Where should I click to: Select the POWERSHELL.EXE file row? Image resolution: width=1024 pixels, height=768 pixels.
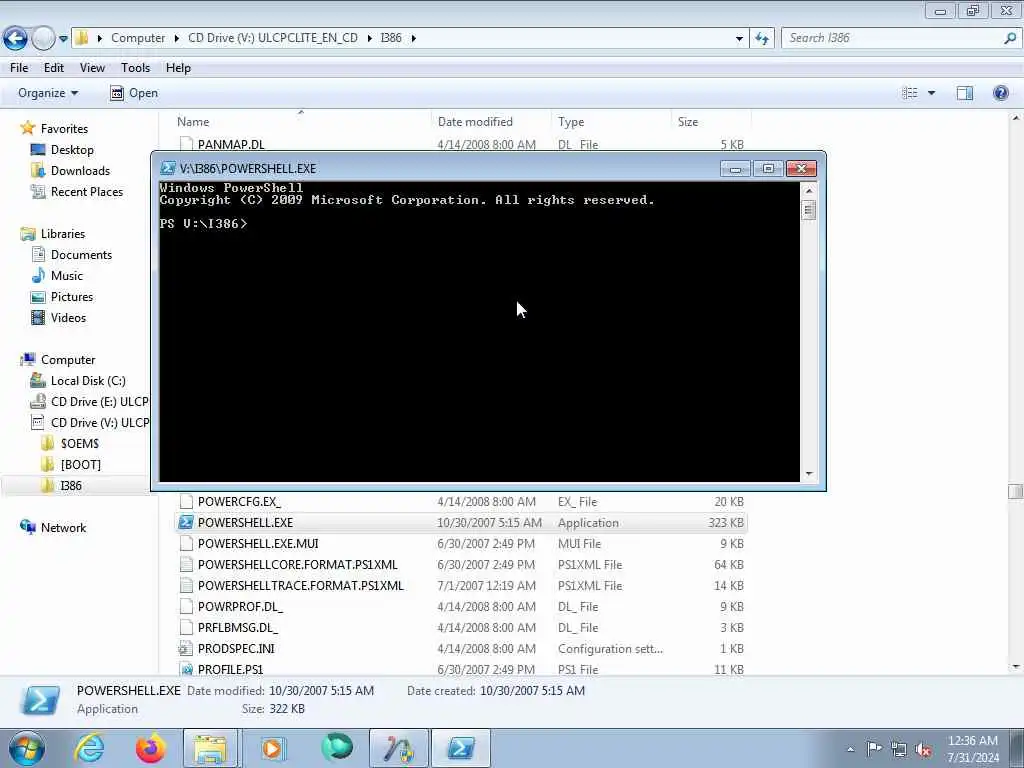(461, 522)
